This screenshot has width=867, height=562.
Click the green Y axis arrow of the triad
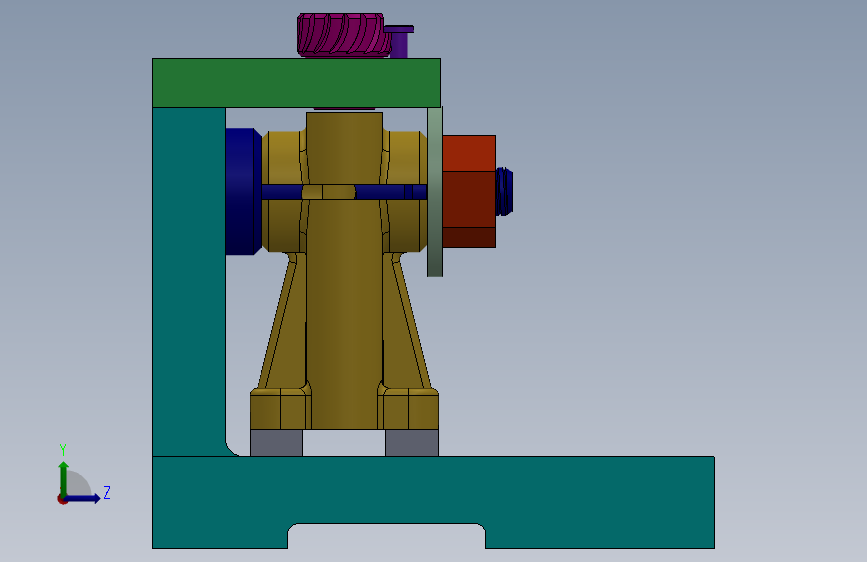64,478
